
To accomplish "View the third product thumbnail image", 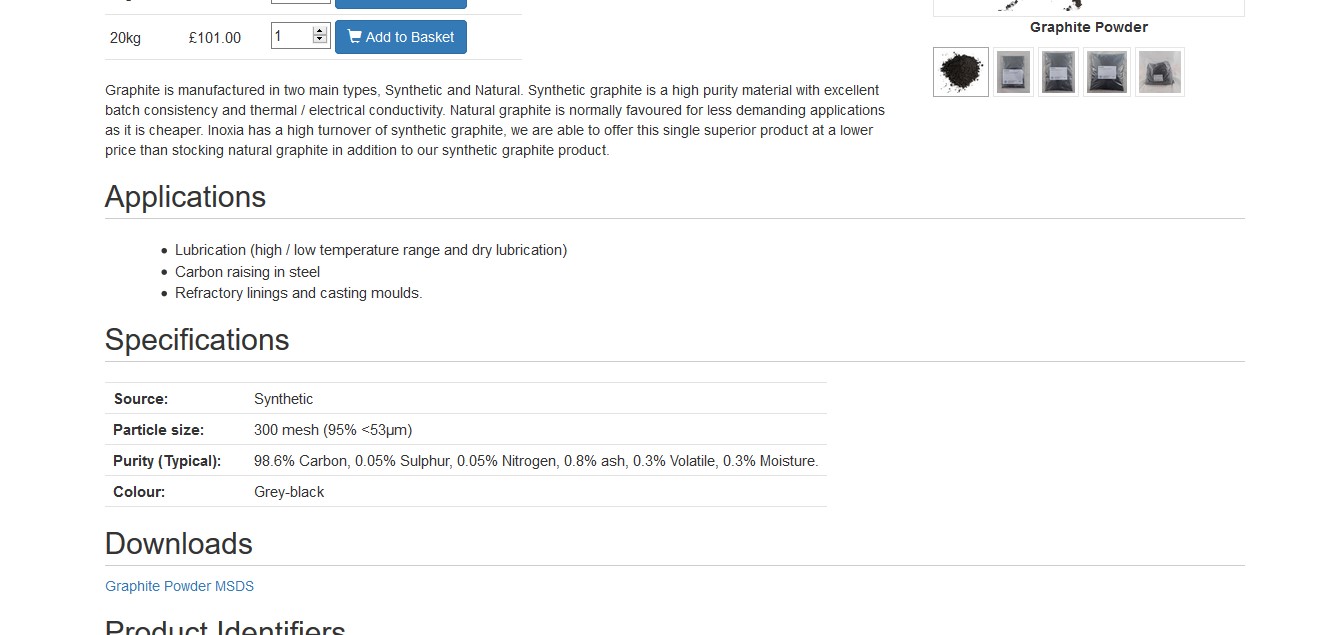I will (x=1059, y=72).
